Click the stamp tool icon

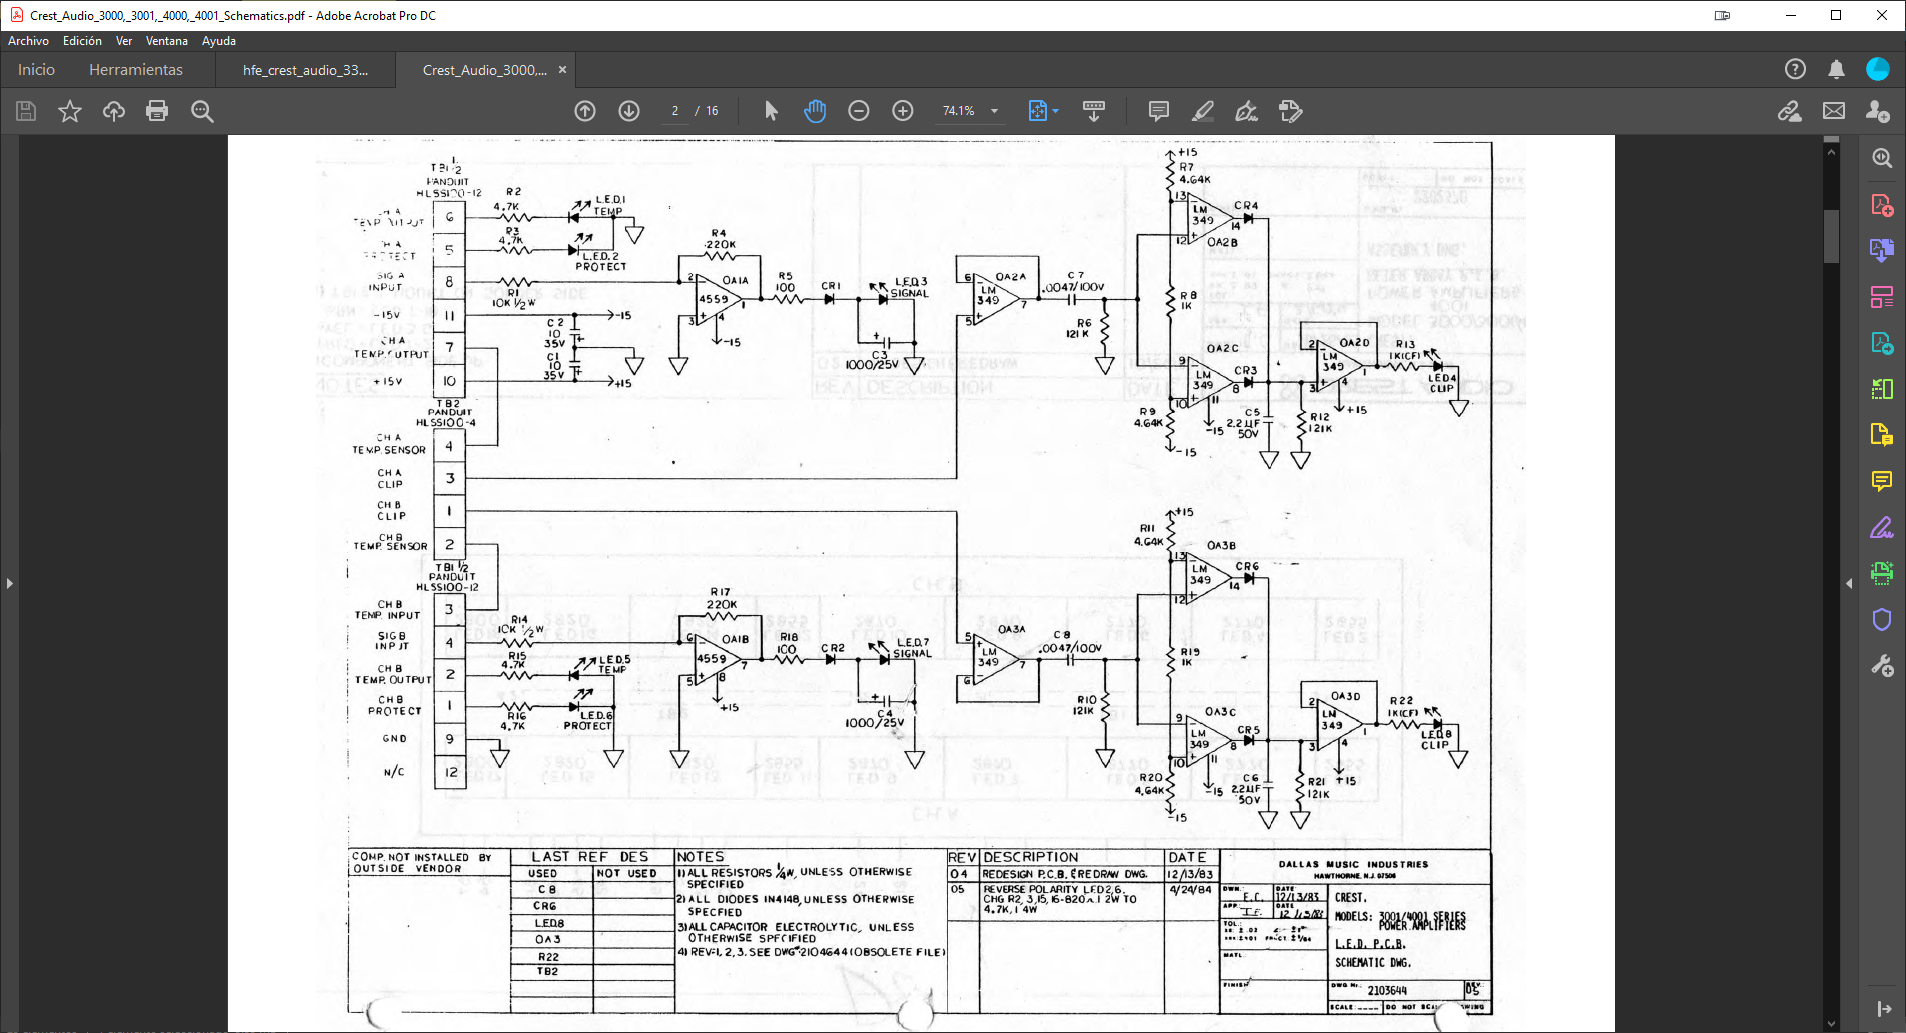[1291, 111]
